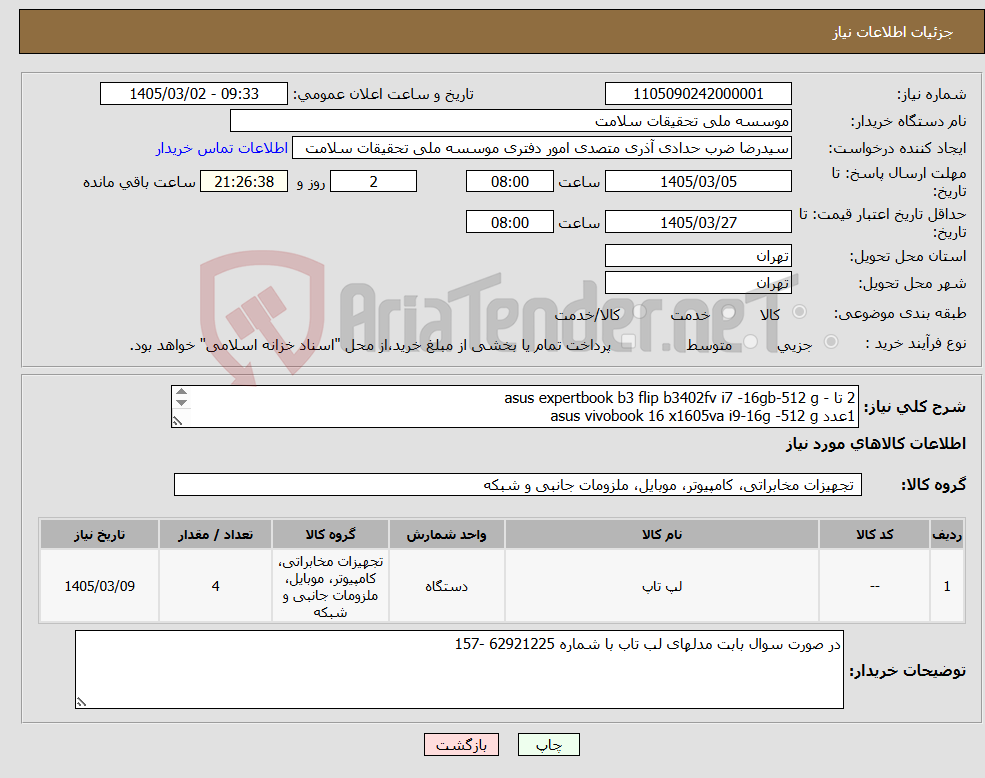985x778 pixels.
Task: Click the description box scroll down arrow
Action: [x=182, y=402]
